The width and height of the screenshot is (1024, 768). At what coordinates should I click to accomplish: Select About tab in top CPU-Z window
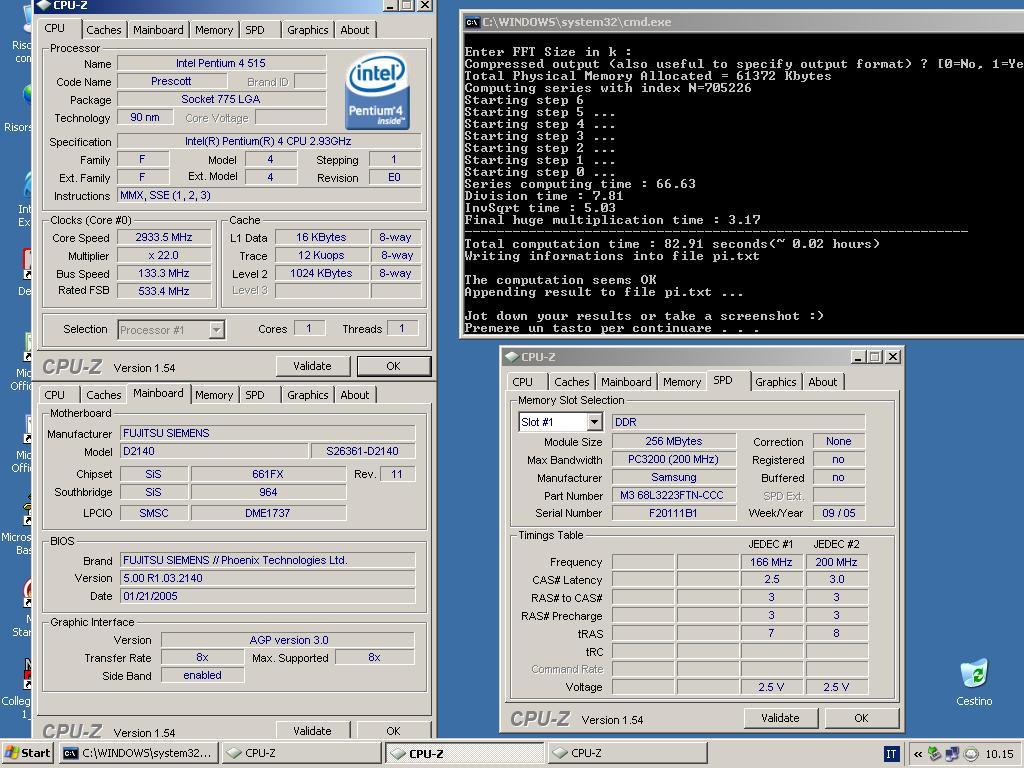click(x=355, y=30)
